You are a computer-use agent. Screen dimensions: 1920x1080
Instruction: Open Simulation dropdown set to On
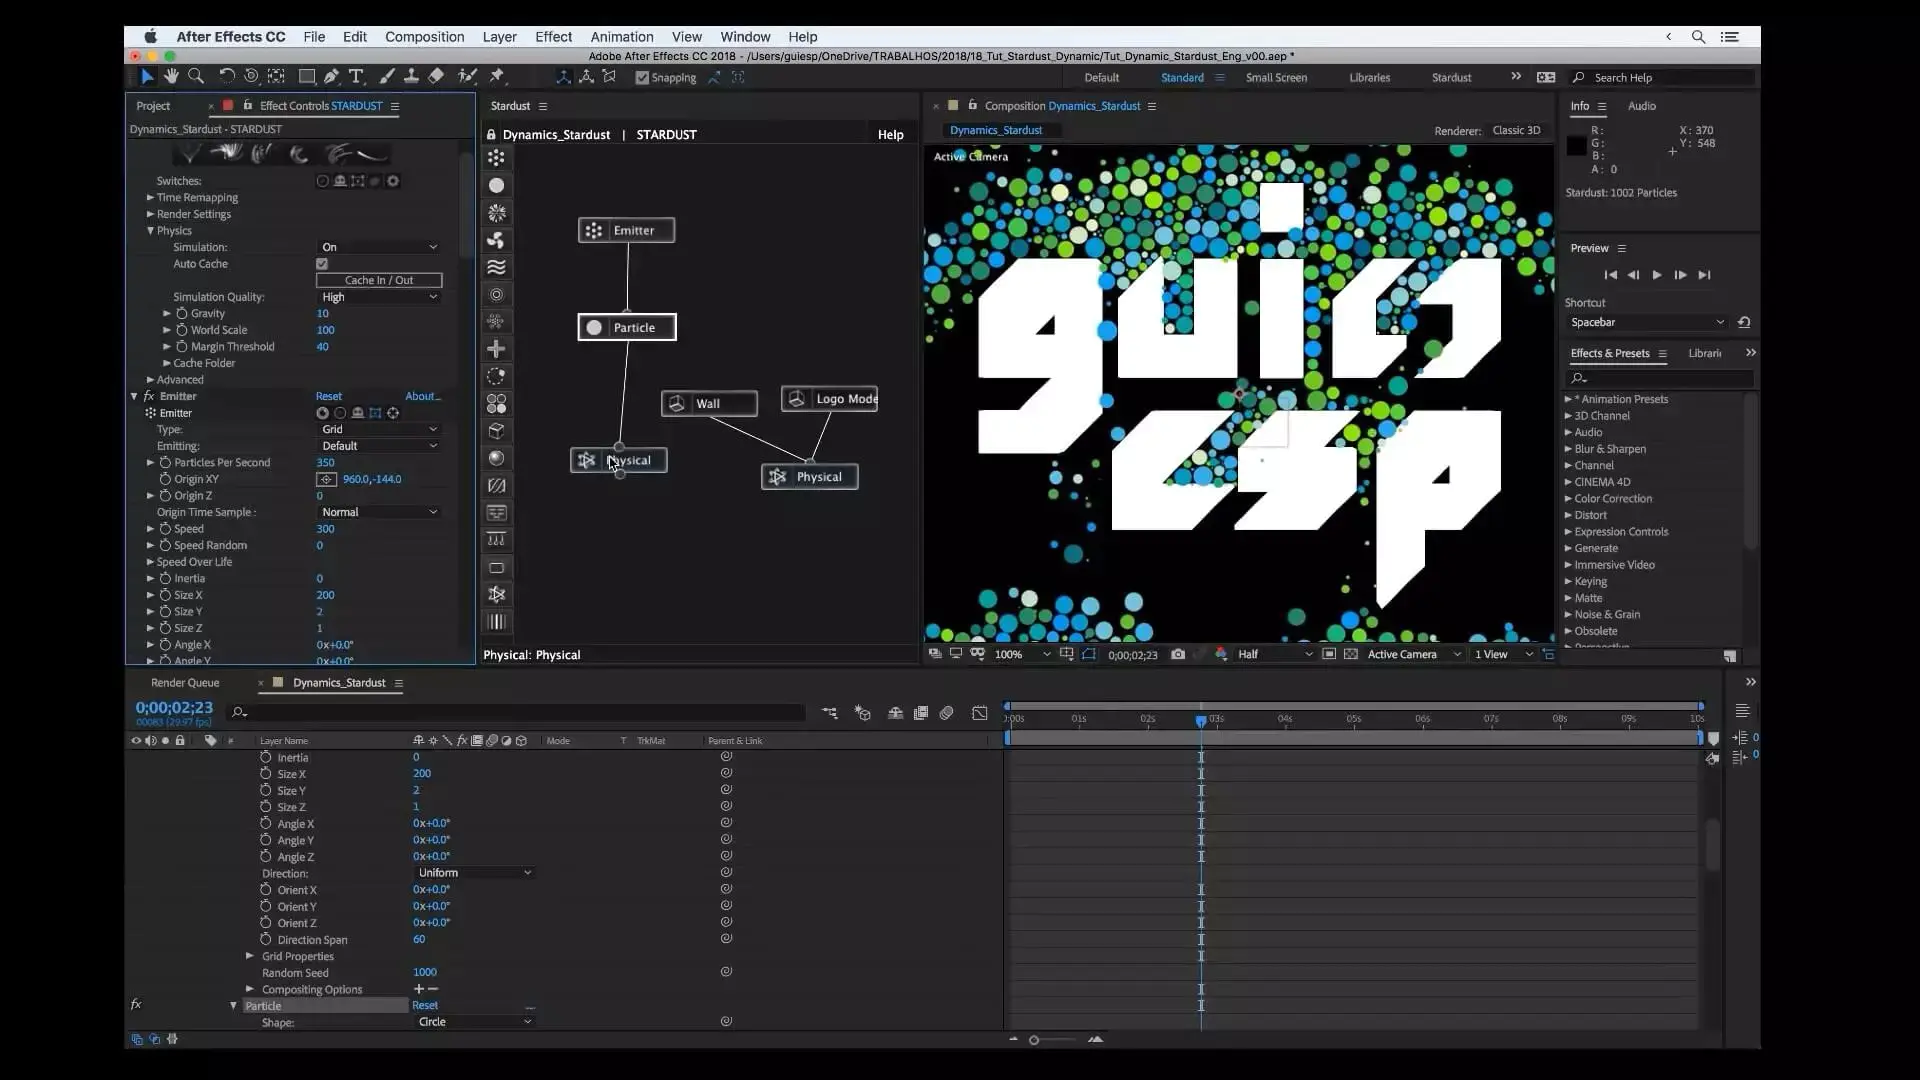379,247
